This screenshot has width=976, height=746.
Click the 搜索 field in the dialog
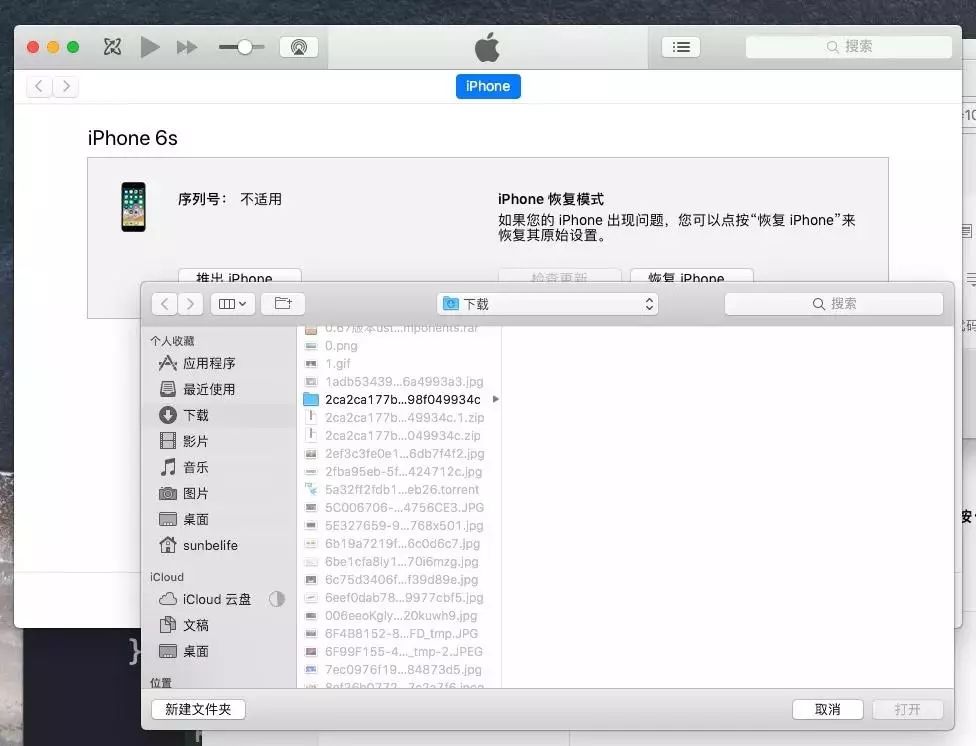833,303
